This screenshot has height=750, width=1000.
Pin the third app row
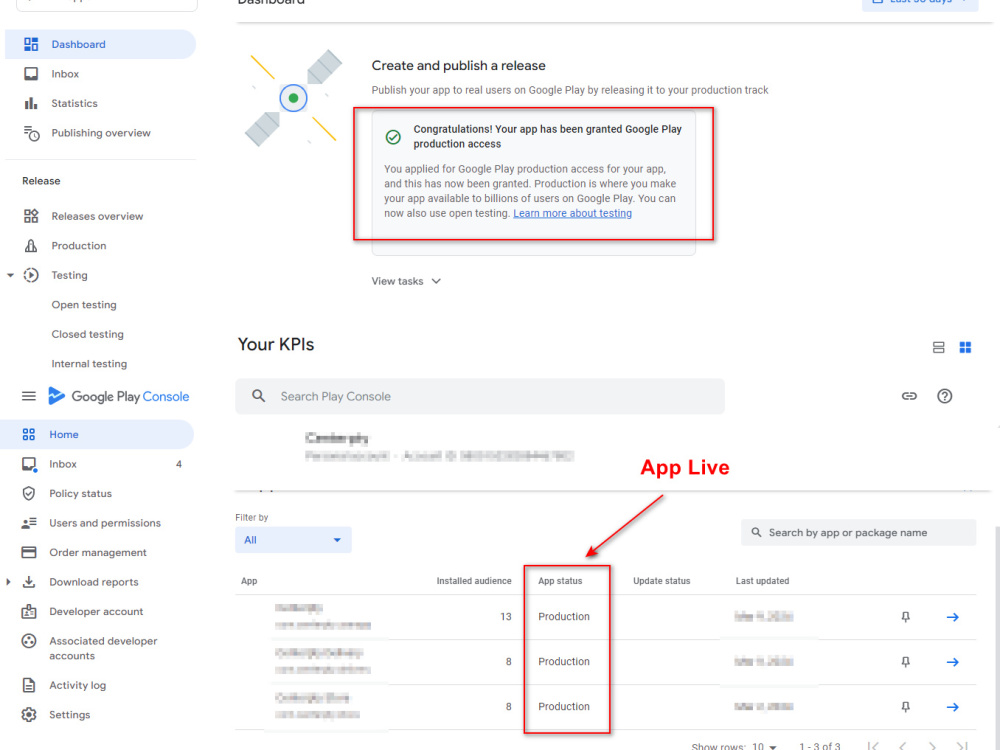[905, 707]
